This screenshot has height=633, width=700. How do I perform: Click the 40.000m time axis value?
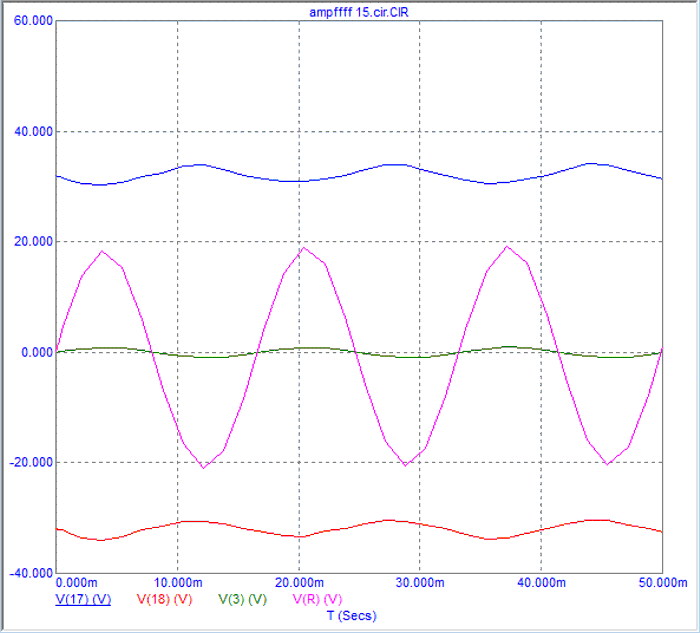click(x=542, y=583)
